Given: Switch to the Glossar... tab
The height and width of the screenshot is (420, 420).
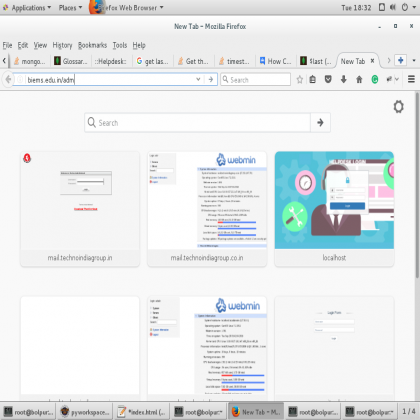Looking at the screenshot, I should click(71, 61).
